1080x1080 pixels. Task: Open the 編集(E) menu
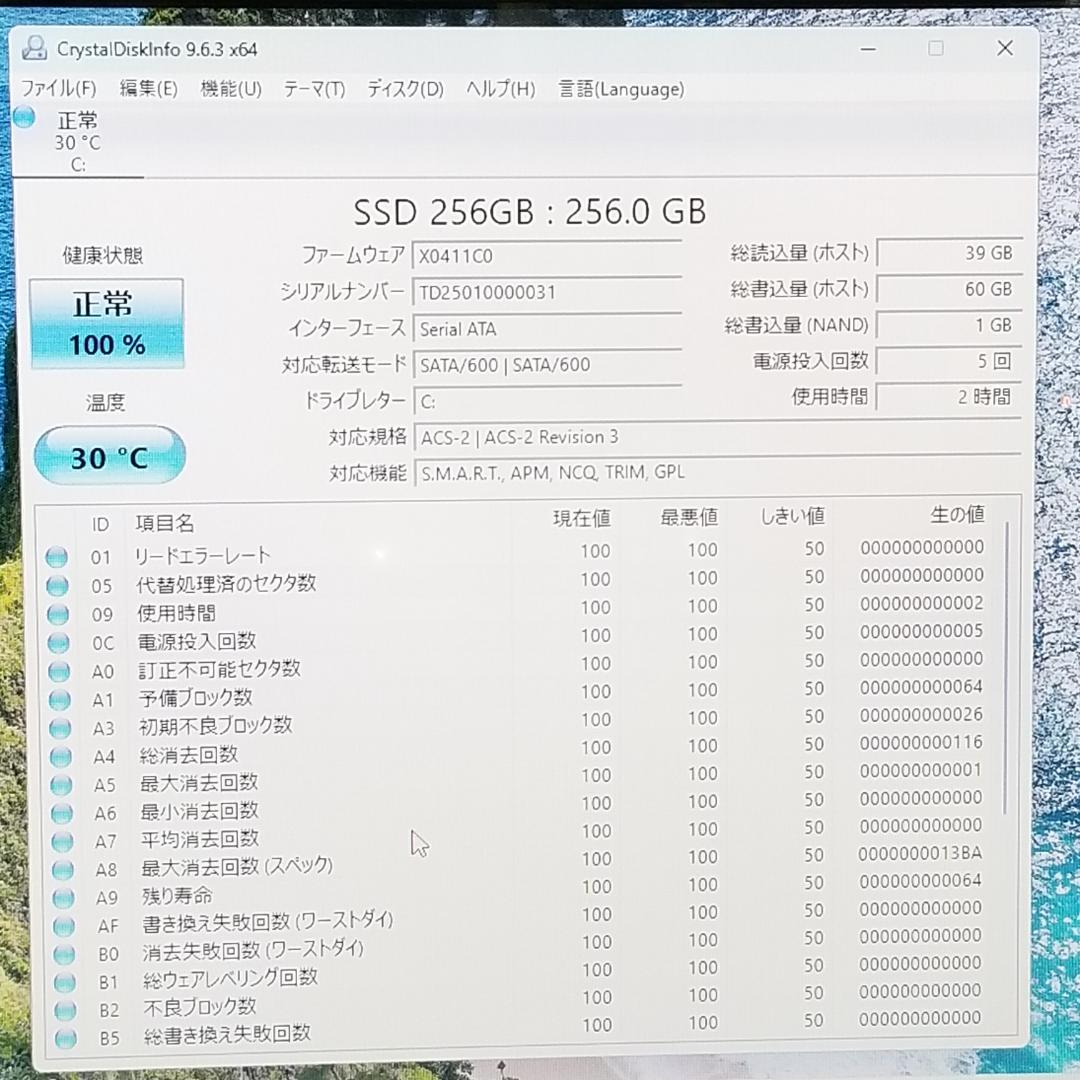point(146,89)
